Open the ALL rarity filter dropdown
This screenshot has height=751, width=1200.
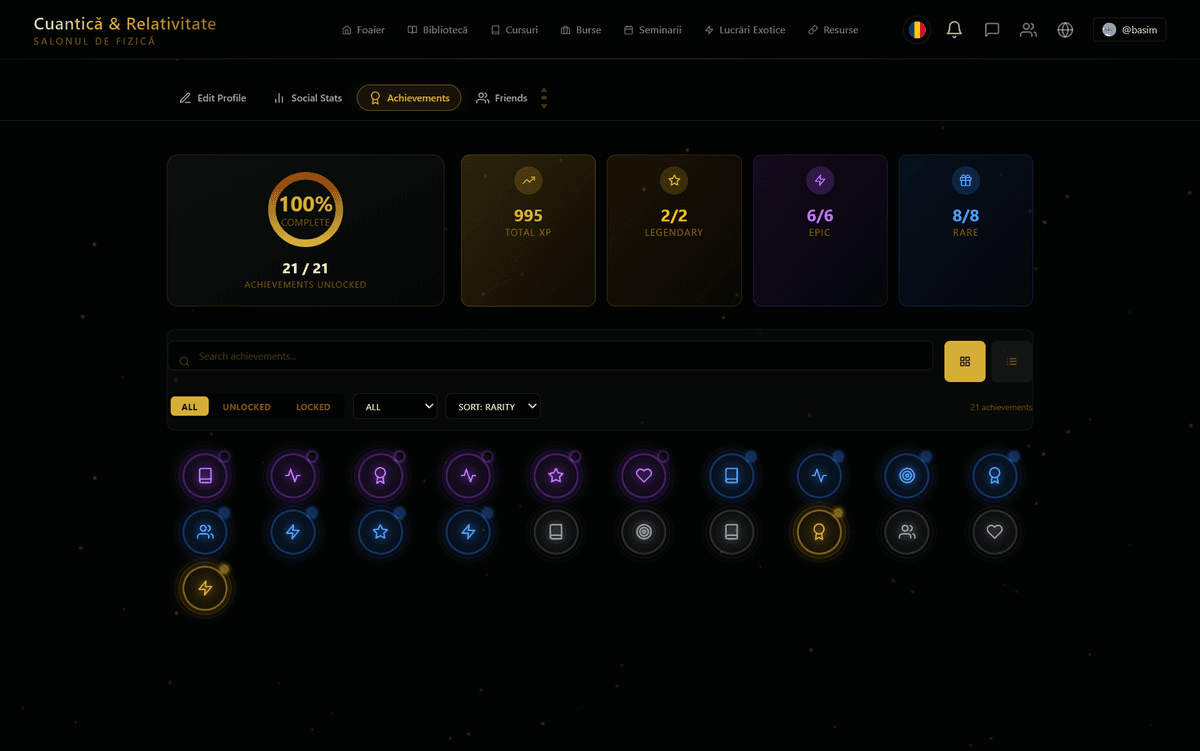coord(395,407)
